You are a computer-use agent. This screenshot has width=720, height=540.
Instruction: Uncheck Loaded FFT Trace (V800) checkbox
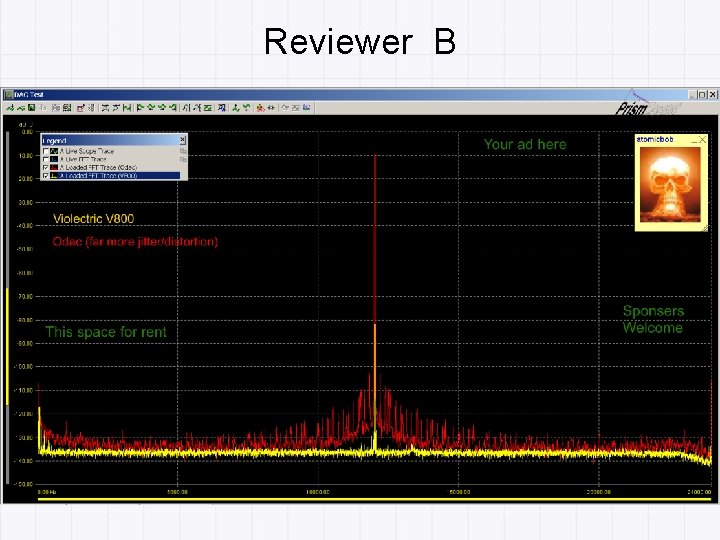point(45,176)
